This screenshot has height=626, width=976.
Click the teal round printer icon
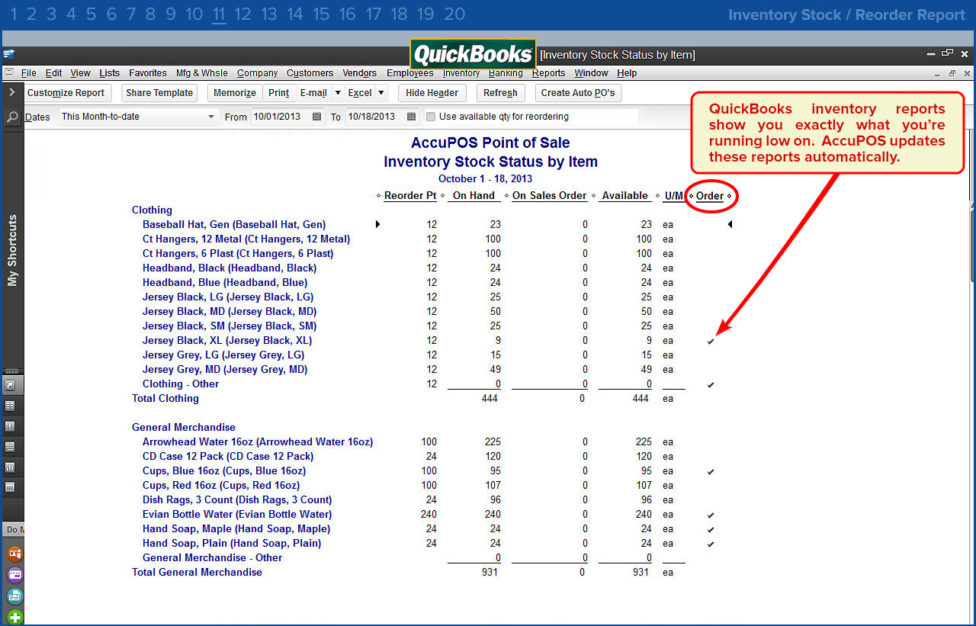15,596
